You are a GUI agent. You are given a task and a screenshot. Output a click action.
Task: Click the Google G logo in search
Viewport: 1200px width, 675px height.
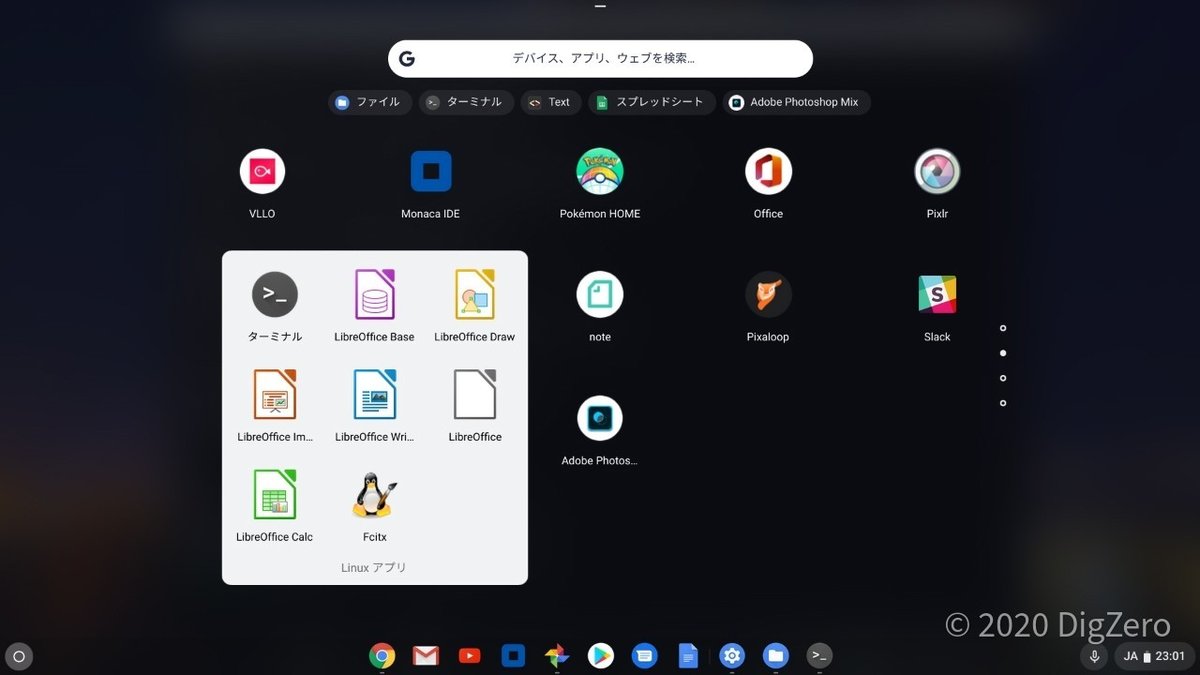pyautogui.click(x=407, y=58)
